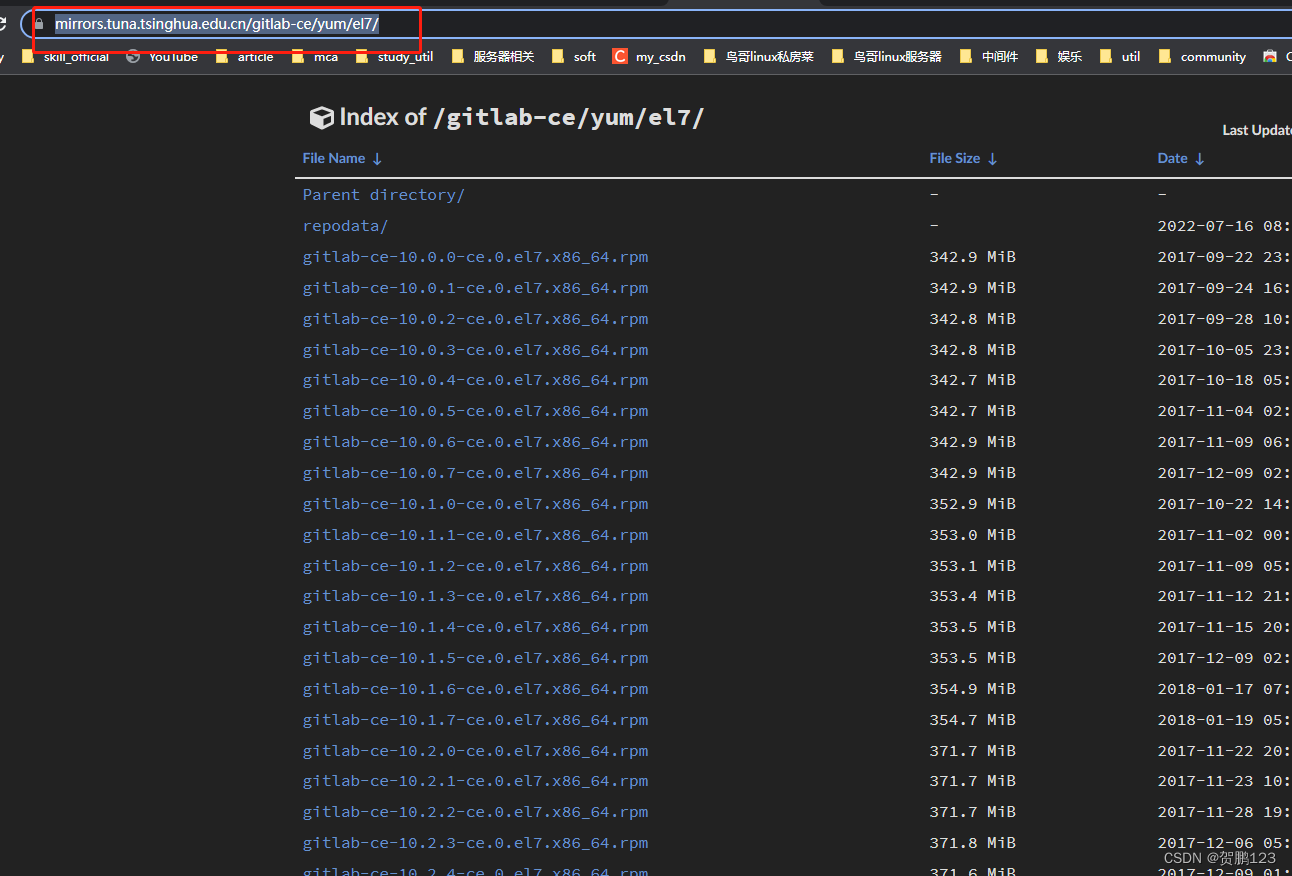The width and height of the screenshot is (1292, 876).
Task: Download gitlab-ce-10.2.3-ce.0.el7 rpm
Action: (x=475, y=843)
